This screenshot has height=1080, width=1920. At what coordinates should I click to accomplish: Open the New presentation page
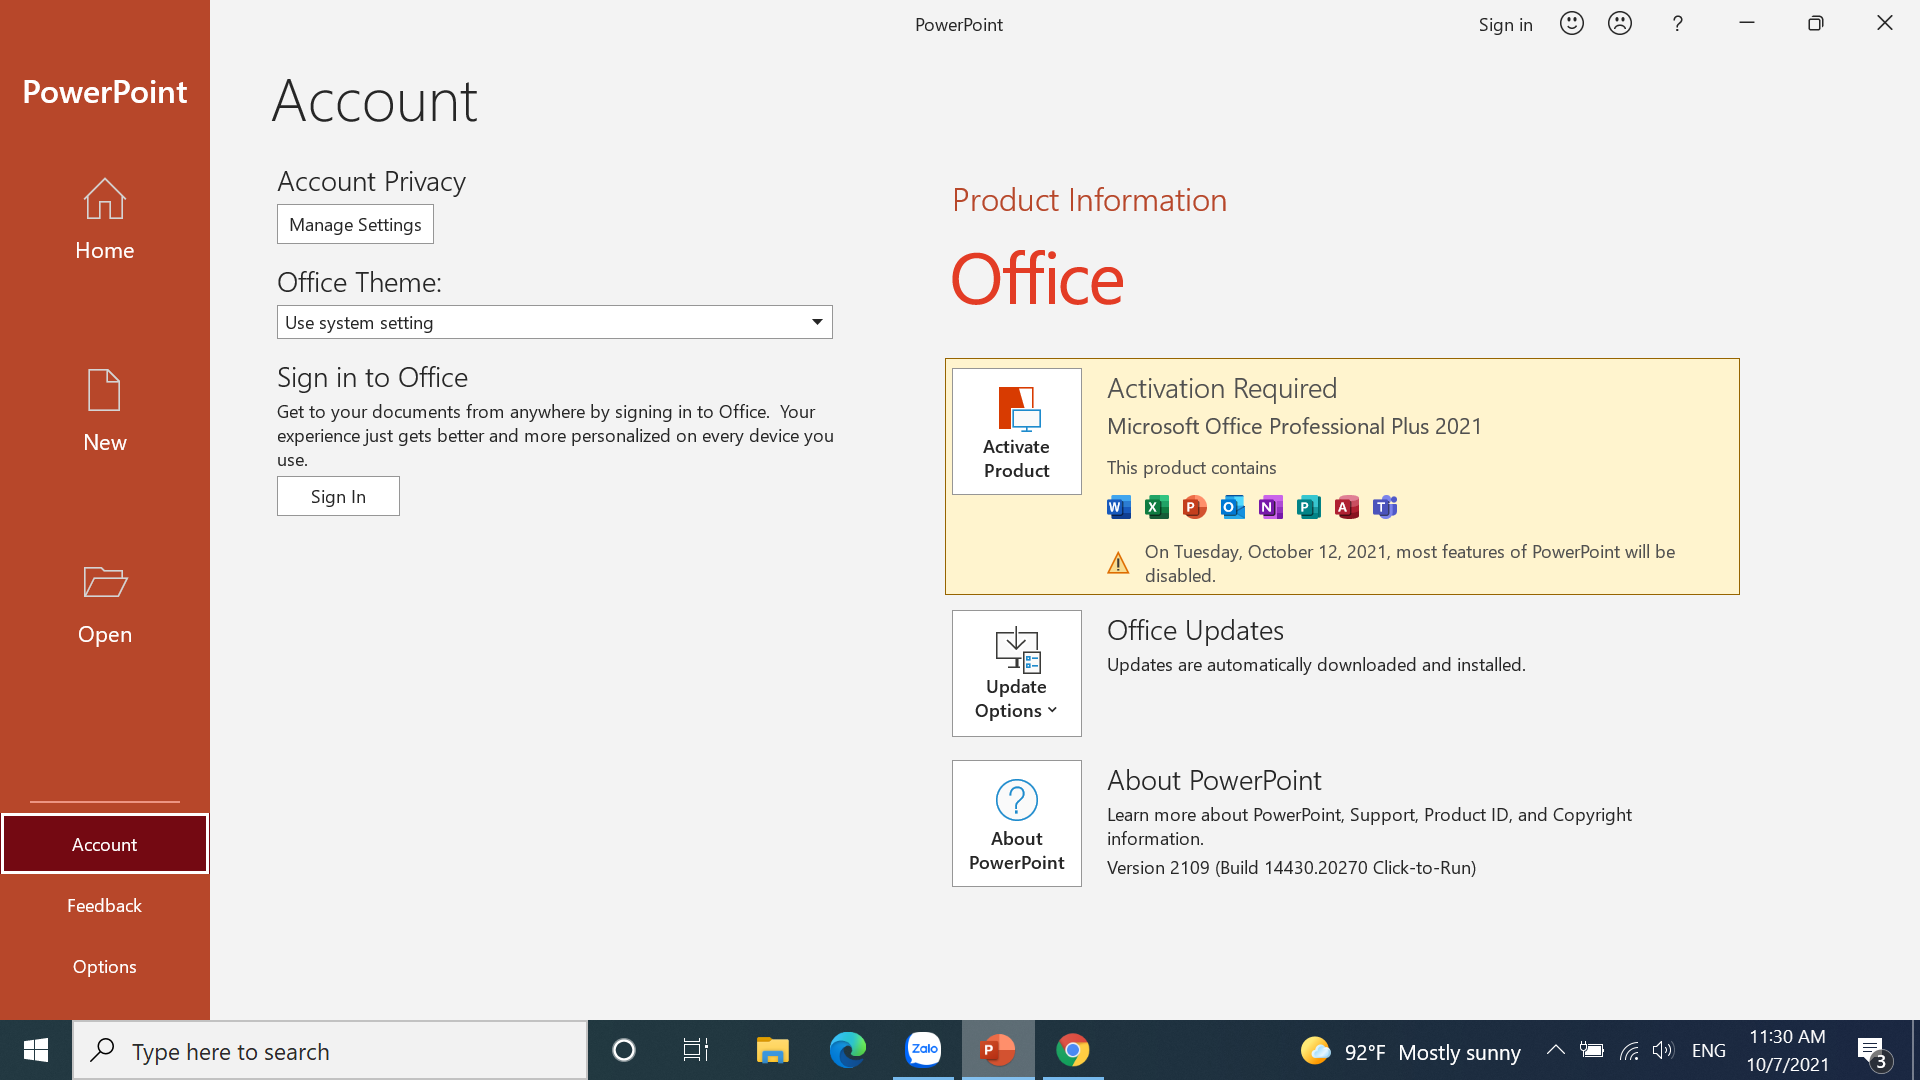click(104, 411)
